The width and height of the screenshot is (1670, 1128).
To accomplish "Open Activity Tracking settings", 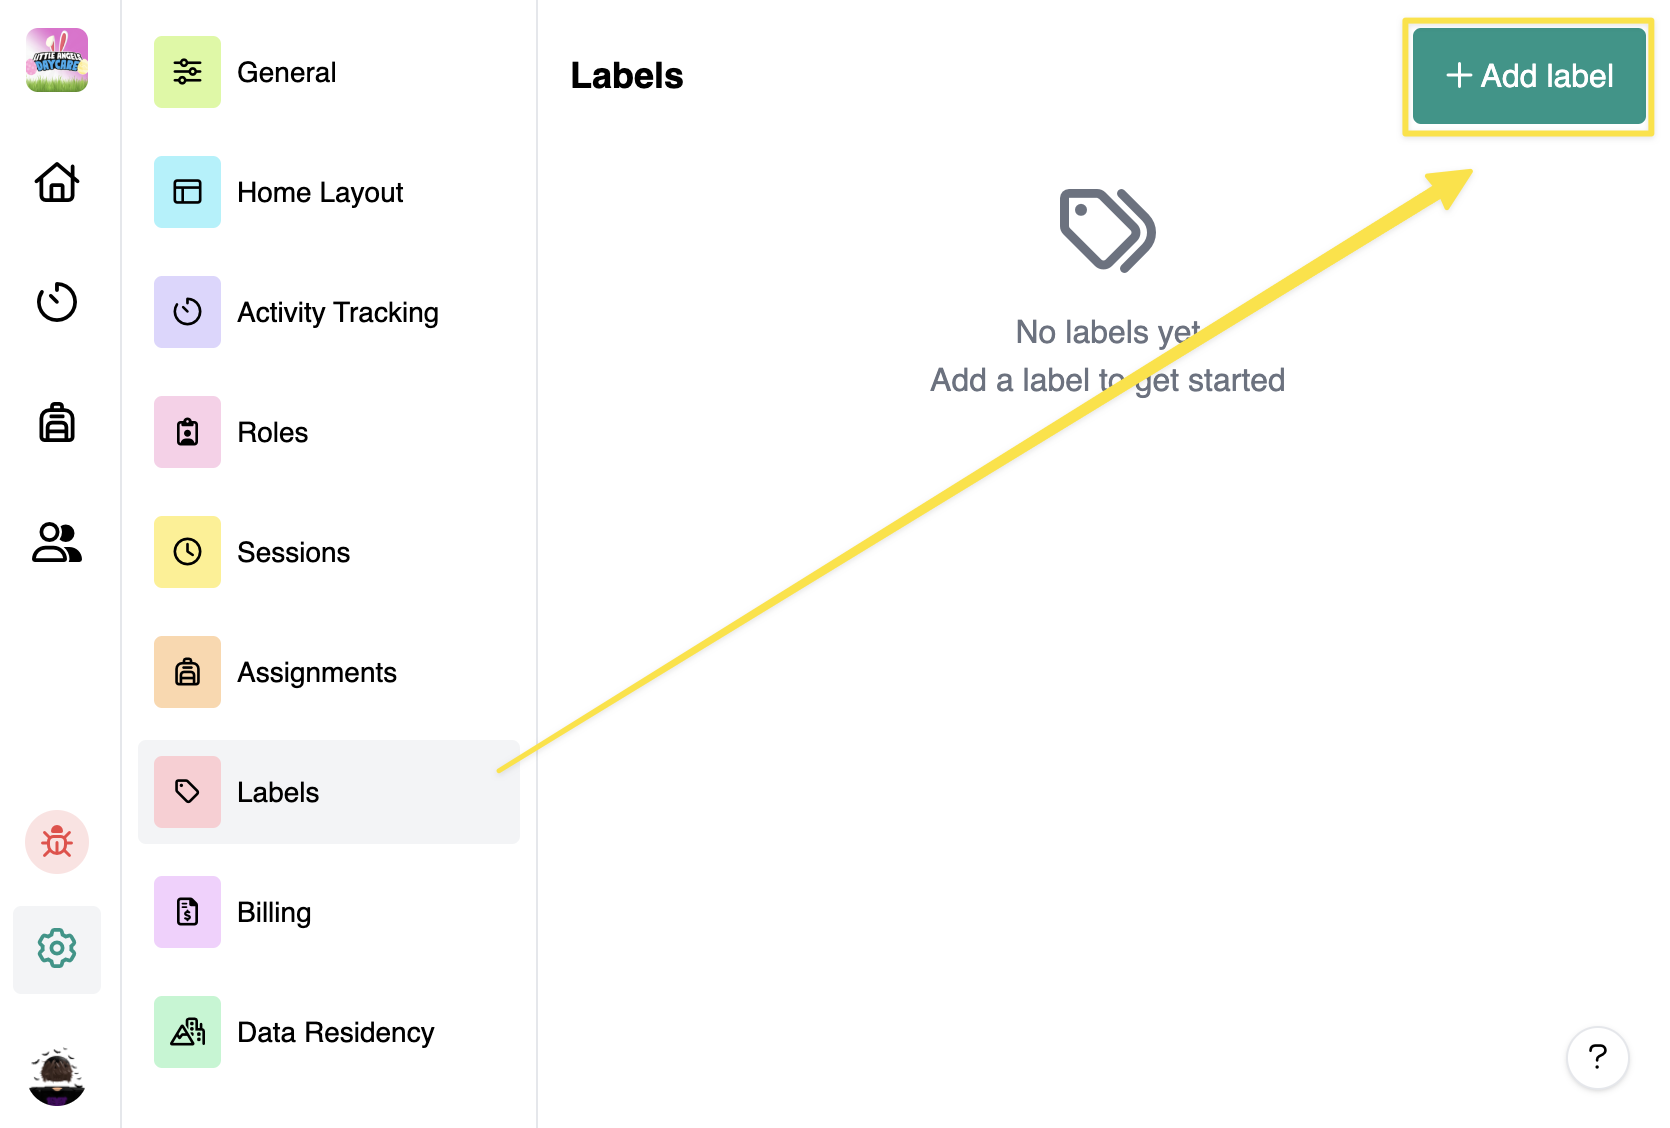I will [x=338, y=312].
